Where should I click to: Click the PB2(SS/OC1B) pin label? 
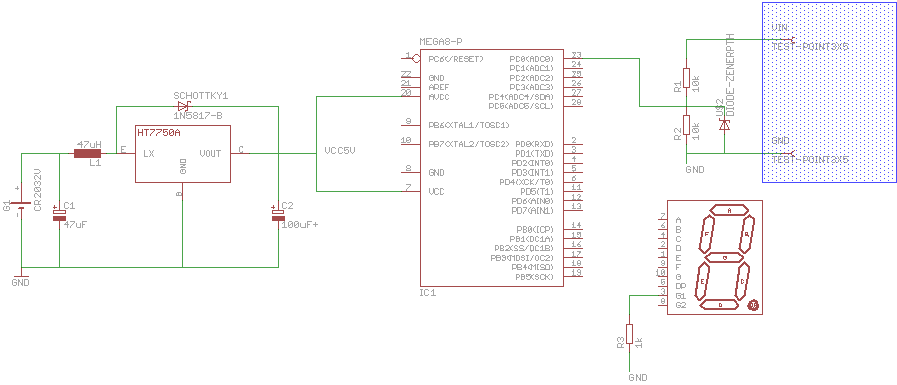[x=524, y=248]
